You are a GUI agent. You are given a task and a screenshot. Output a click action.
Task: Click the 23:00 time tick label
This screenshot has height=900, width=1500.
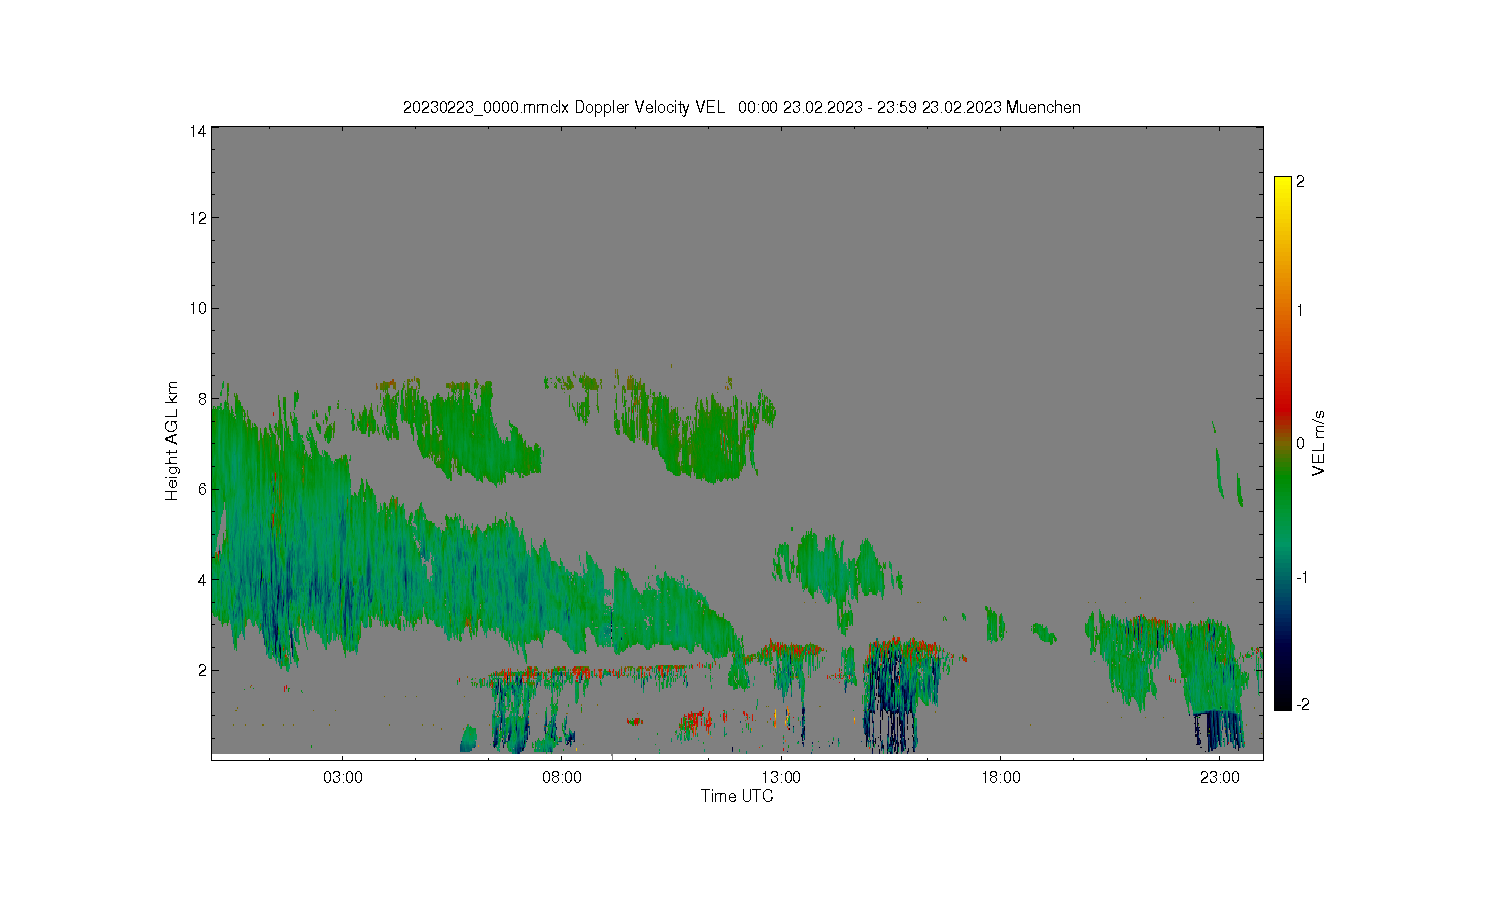point(1219,777)
